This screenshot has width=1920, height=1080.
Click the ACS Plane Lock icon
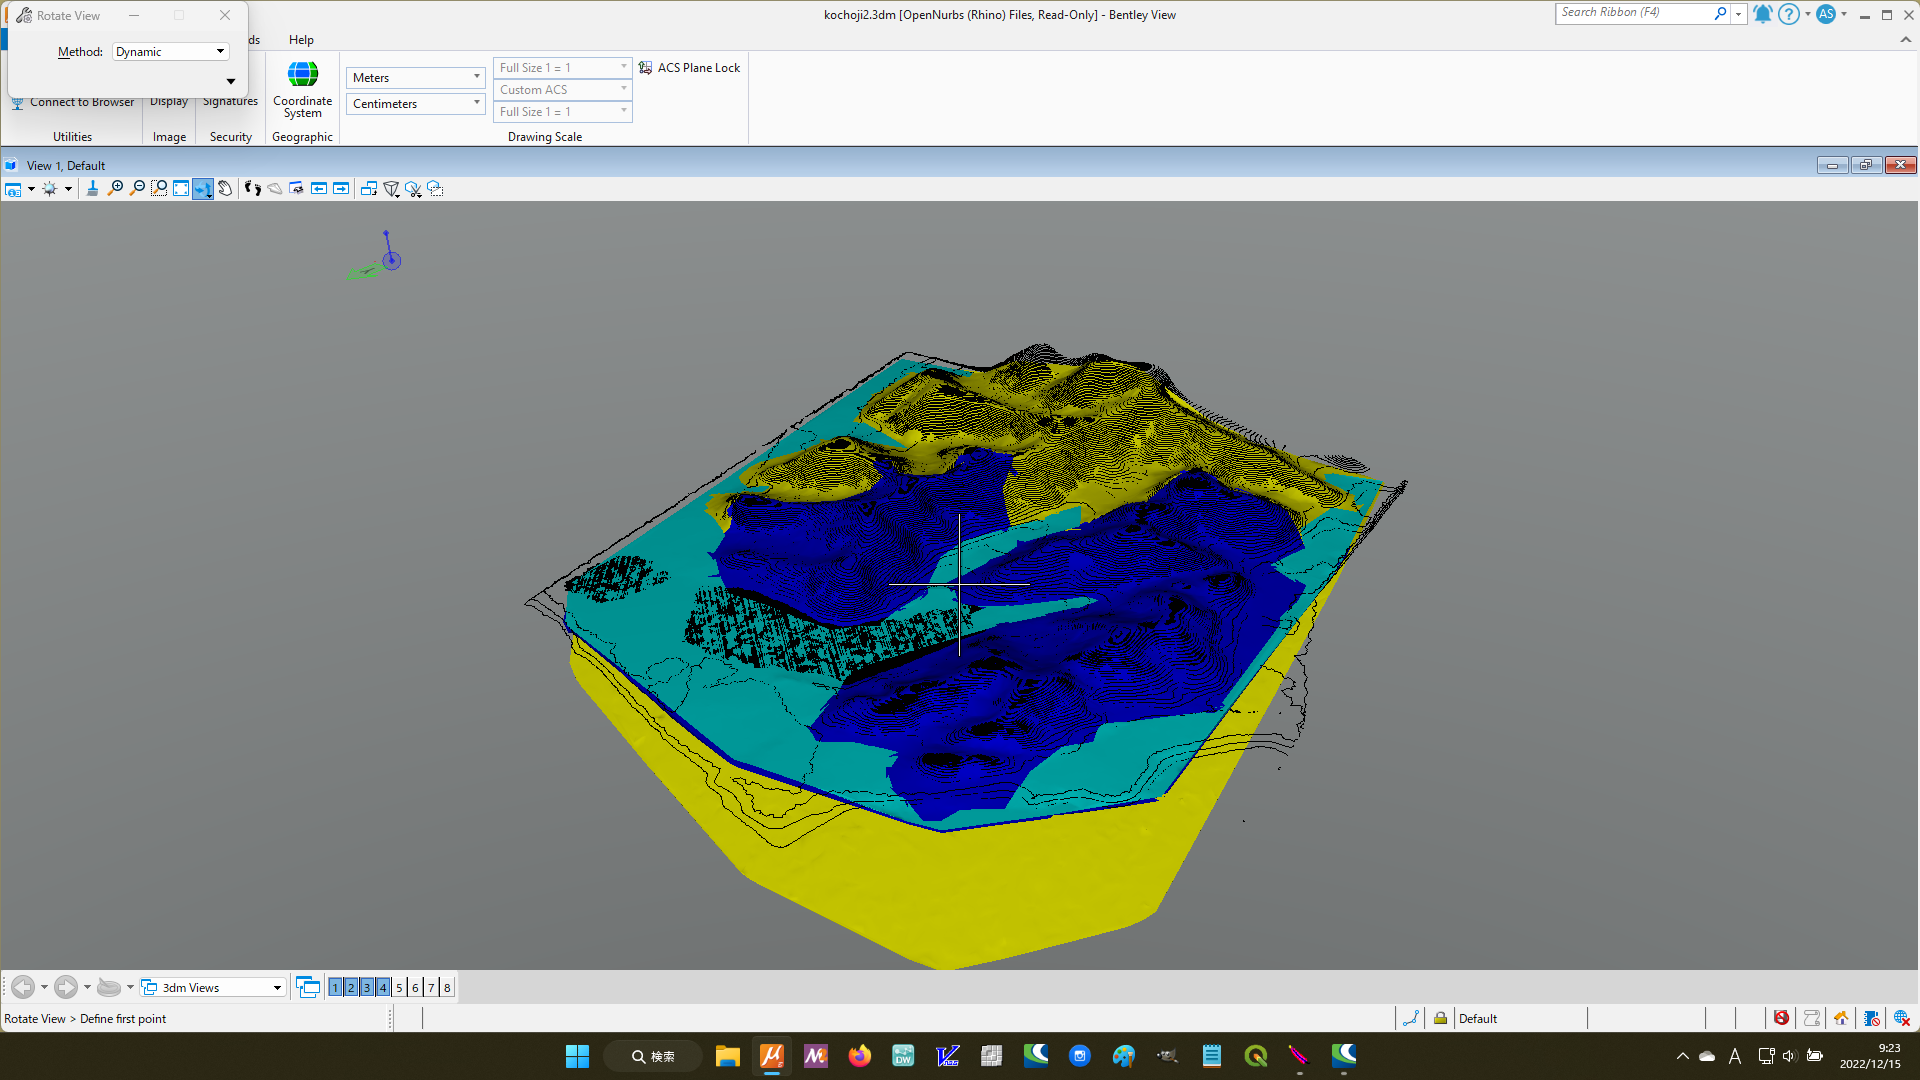(x=646, y=68)
